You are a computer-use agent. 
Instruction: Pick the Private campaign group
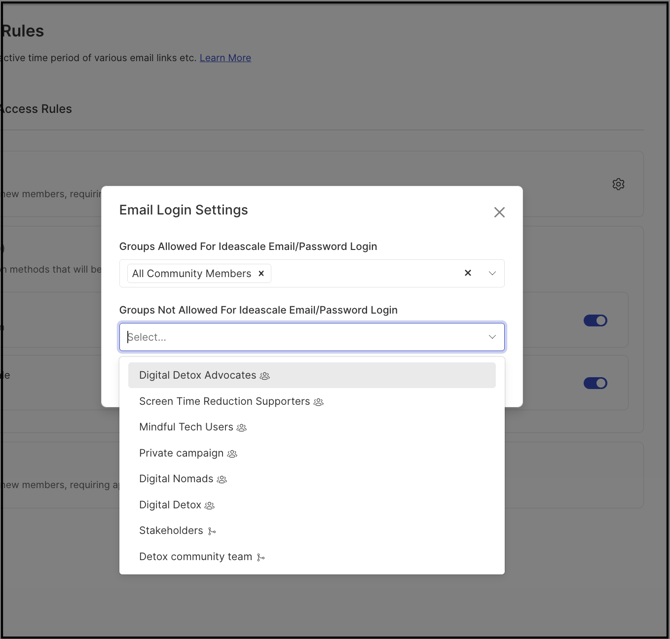pyautogui.click(x=181, y=453)
